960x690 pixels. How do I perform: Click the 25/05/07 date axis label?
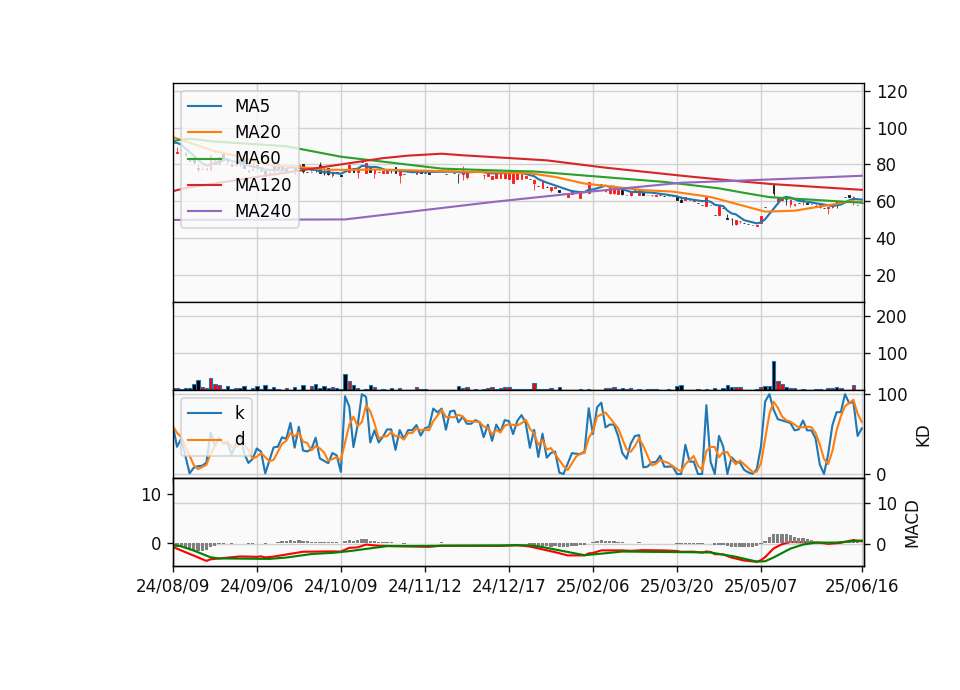click(760, 586)
